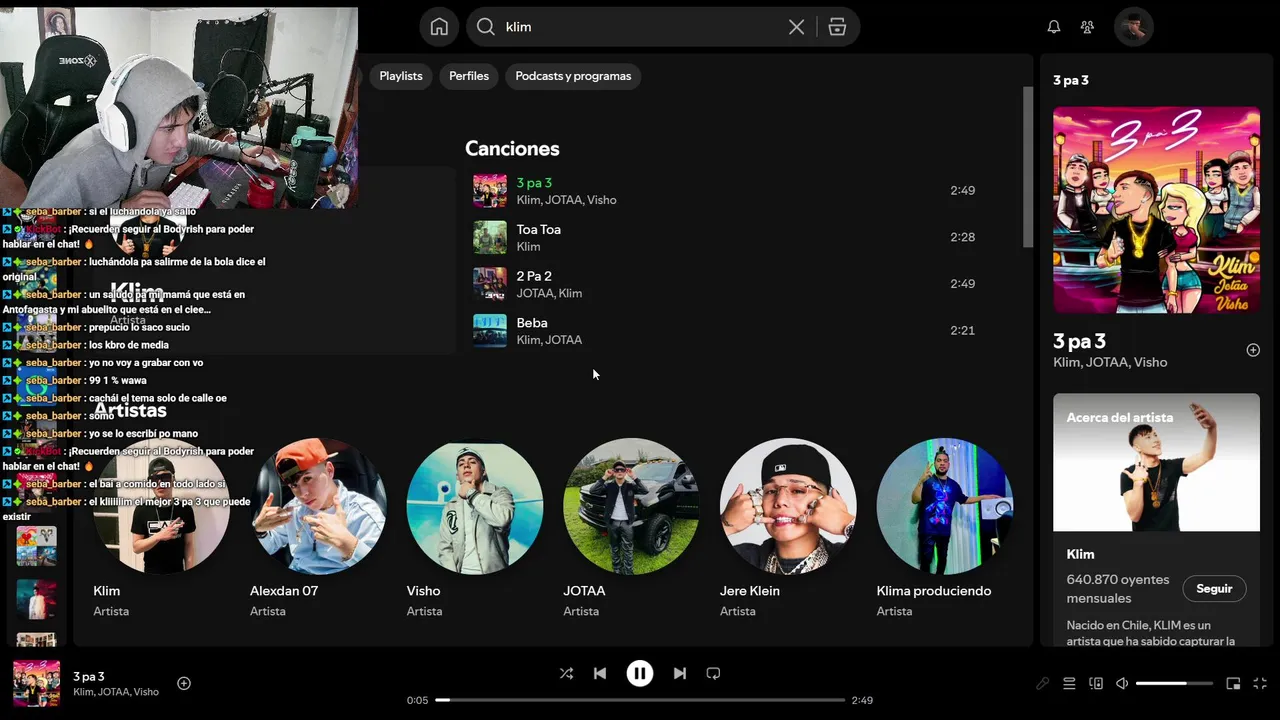Screen dimensions: 1280x720
Task: Click the search magnifier icon
Action: click(486, 27)
